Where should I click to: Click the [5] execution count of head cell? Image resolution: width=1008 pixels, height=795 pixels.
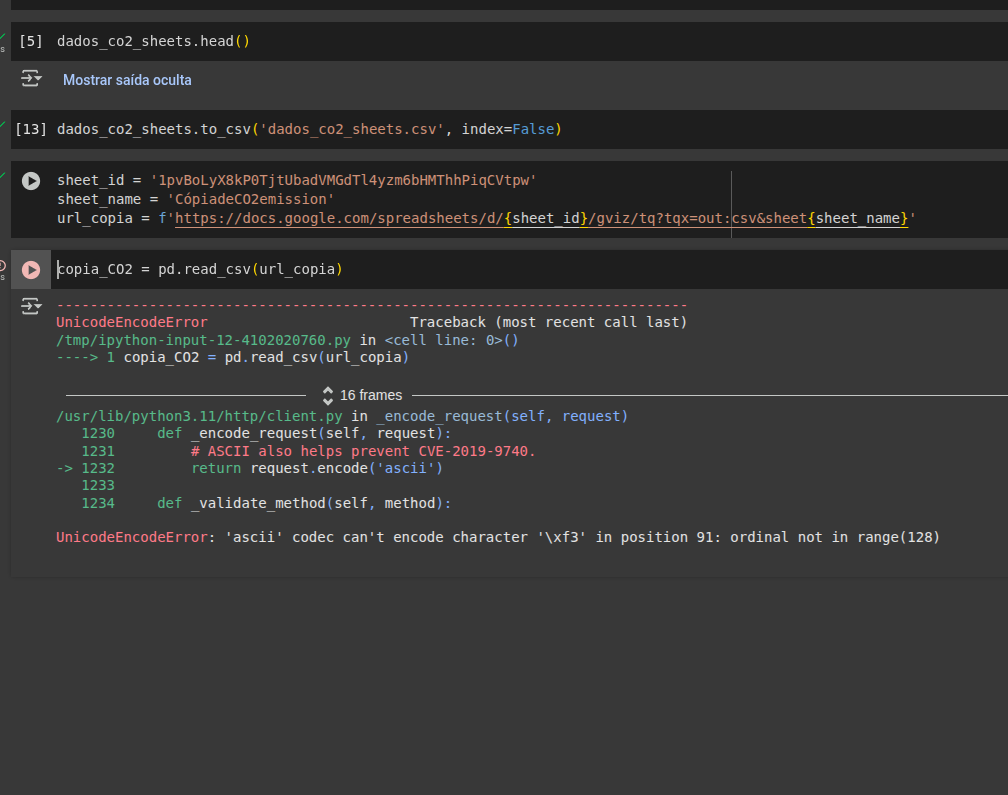pyautogui.click(x=31, y=41)
